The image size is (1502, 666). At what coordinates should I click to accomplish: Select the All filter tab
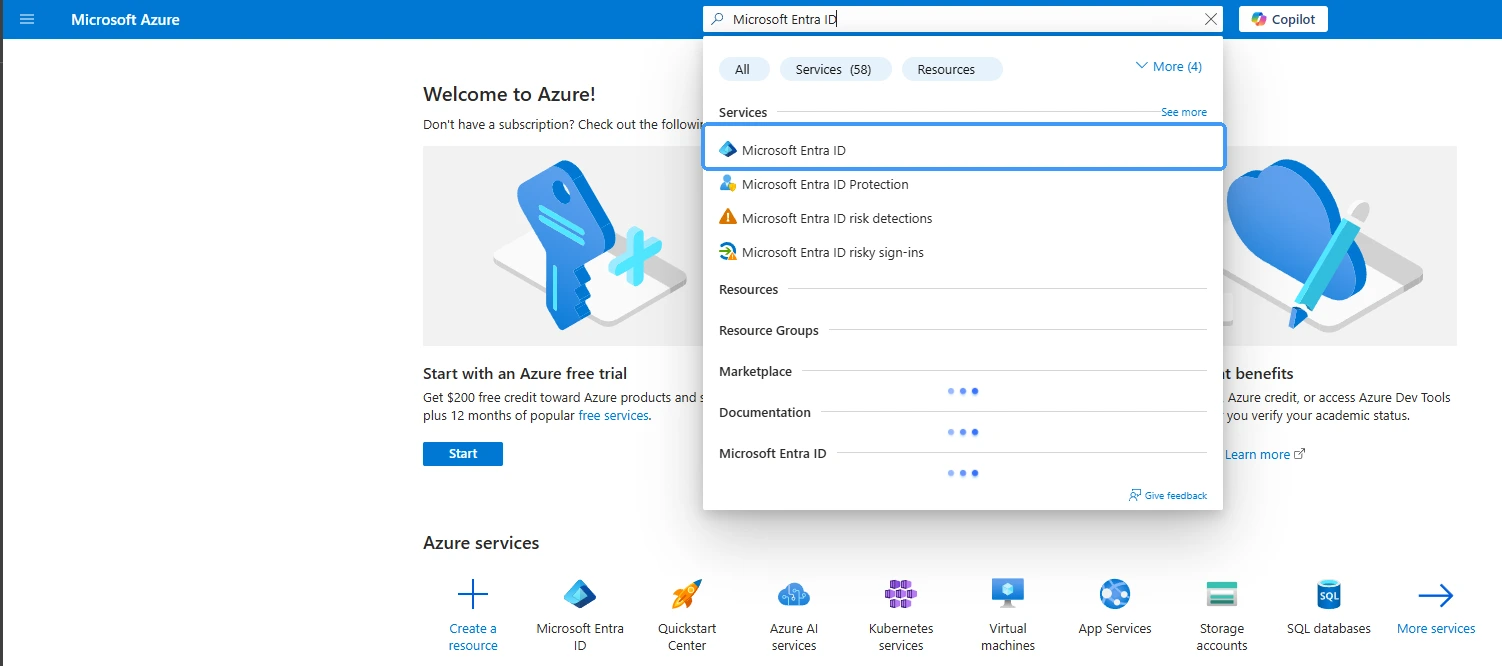coord(743,69)
